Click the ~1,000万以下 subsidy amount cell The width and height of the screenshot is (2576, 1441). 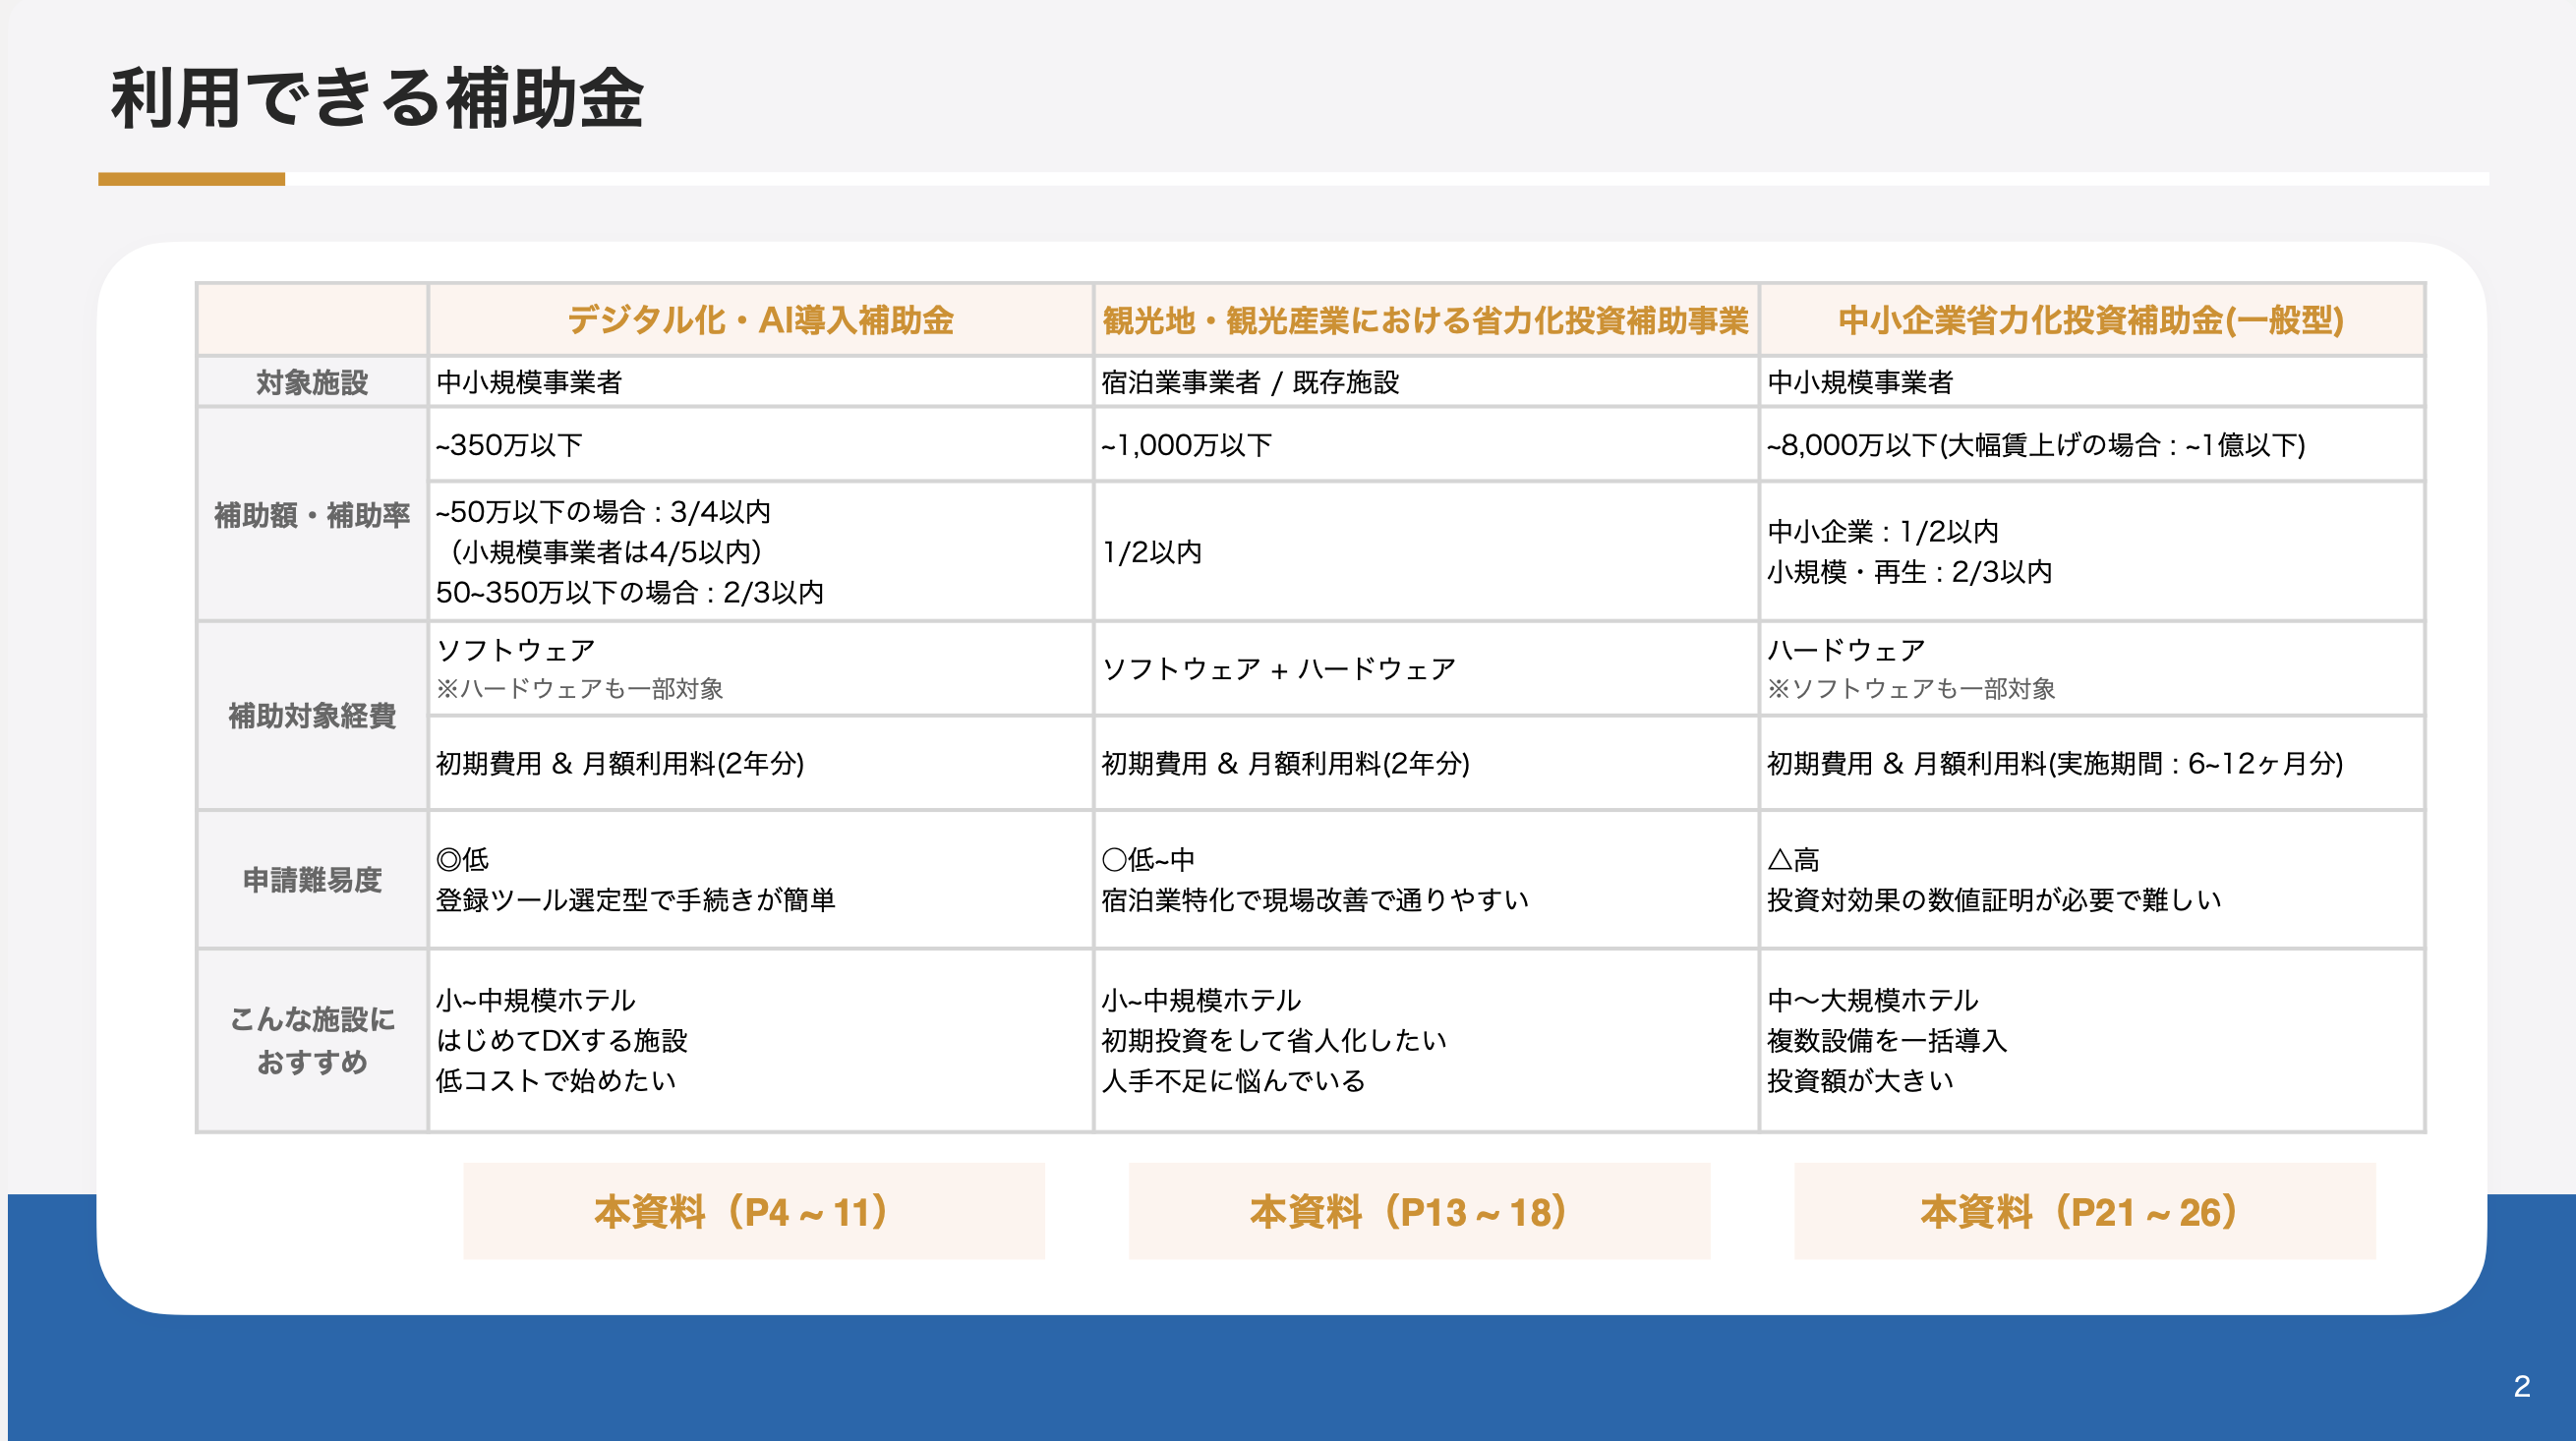[1186, 445]
